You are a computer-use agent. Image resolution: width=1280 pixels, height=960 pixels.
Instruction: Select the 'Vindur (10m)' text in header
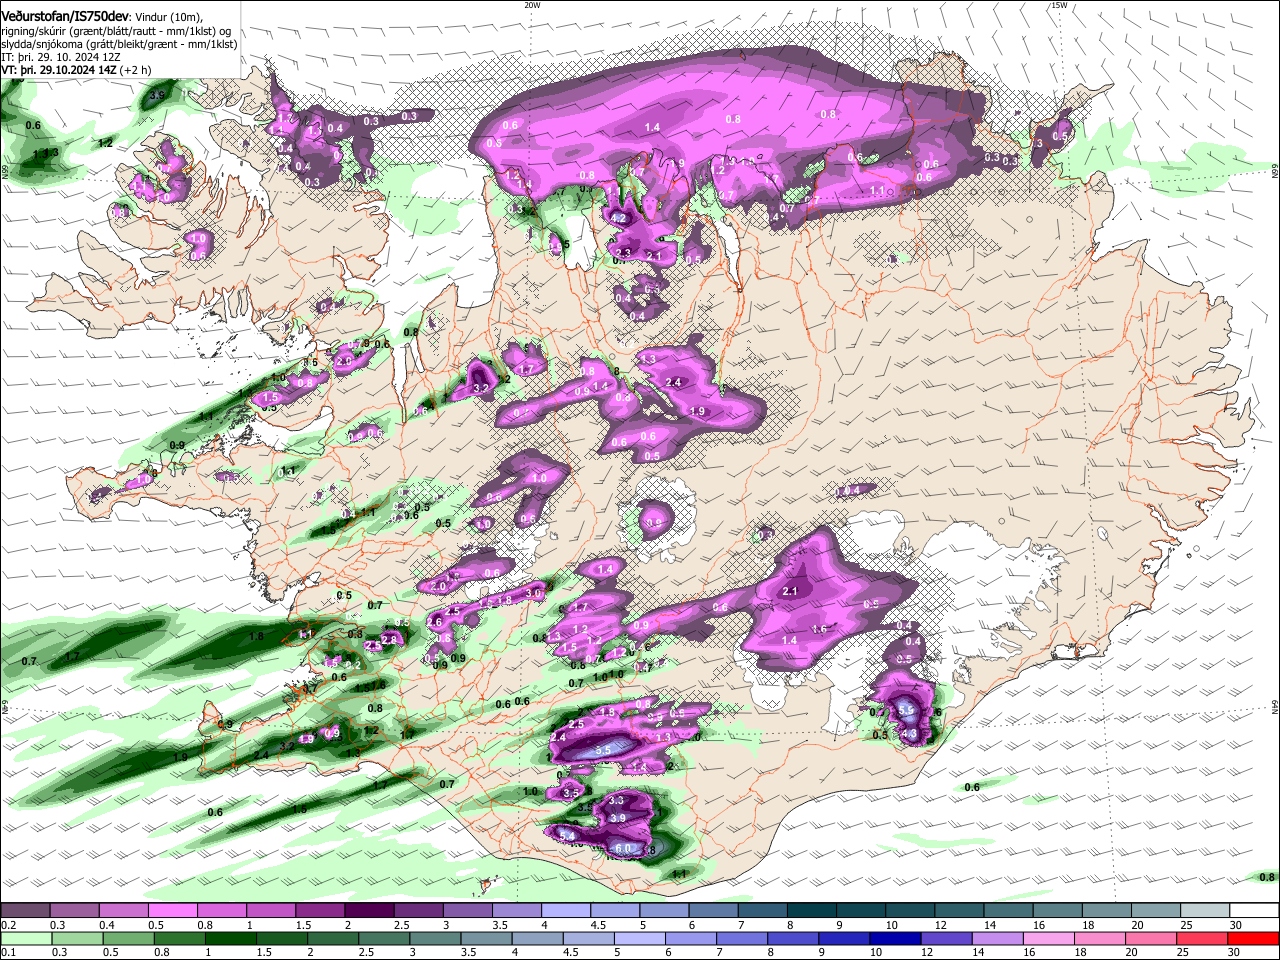click(168, 18)
